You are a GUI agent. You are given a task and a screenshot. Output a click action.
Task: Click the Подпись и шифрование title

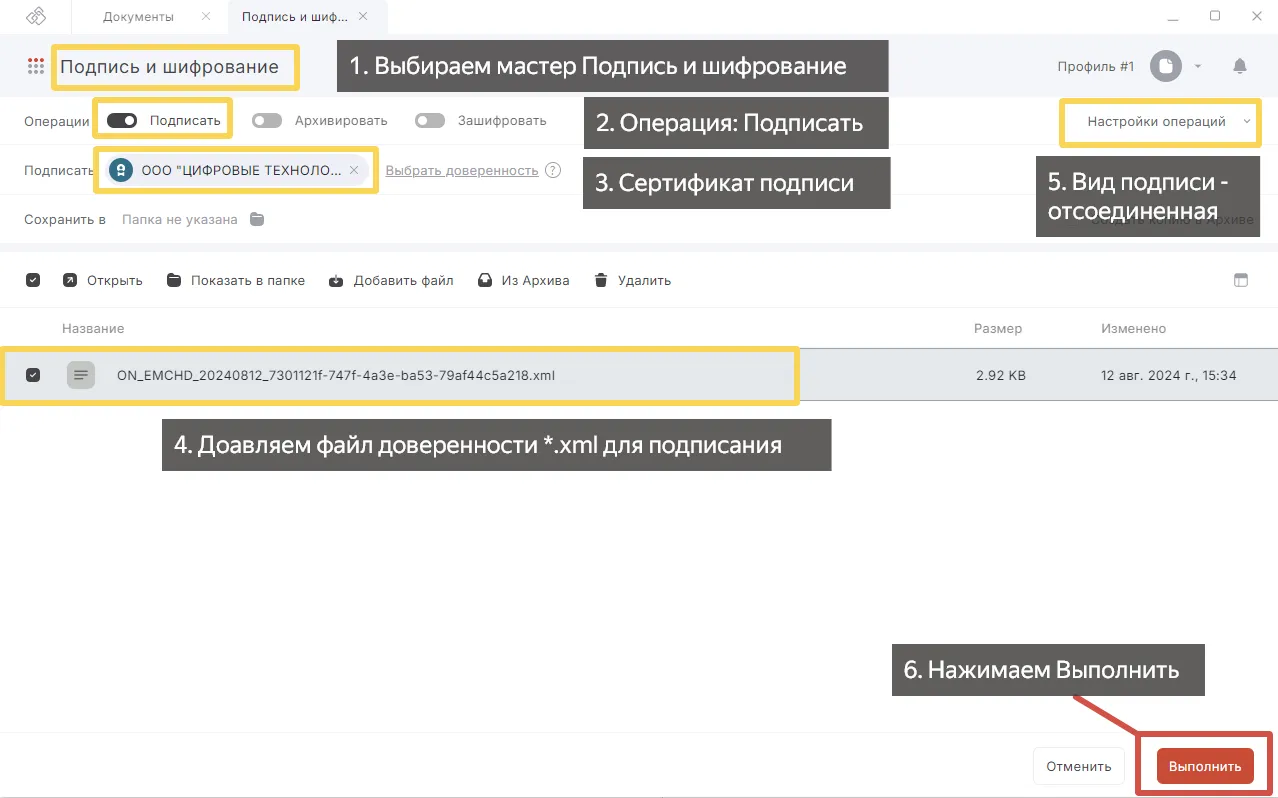tap(170, 67)
